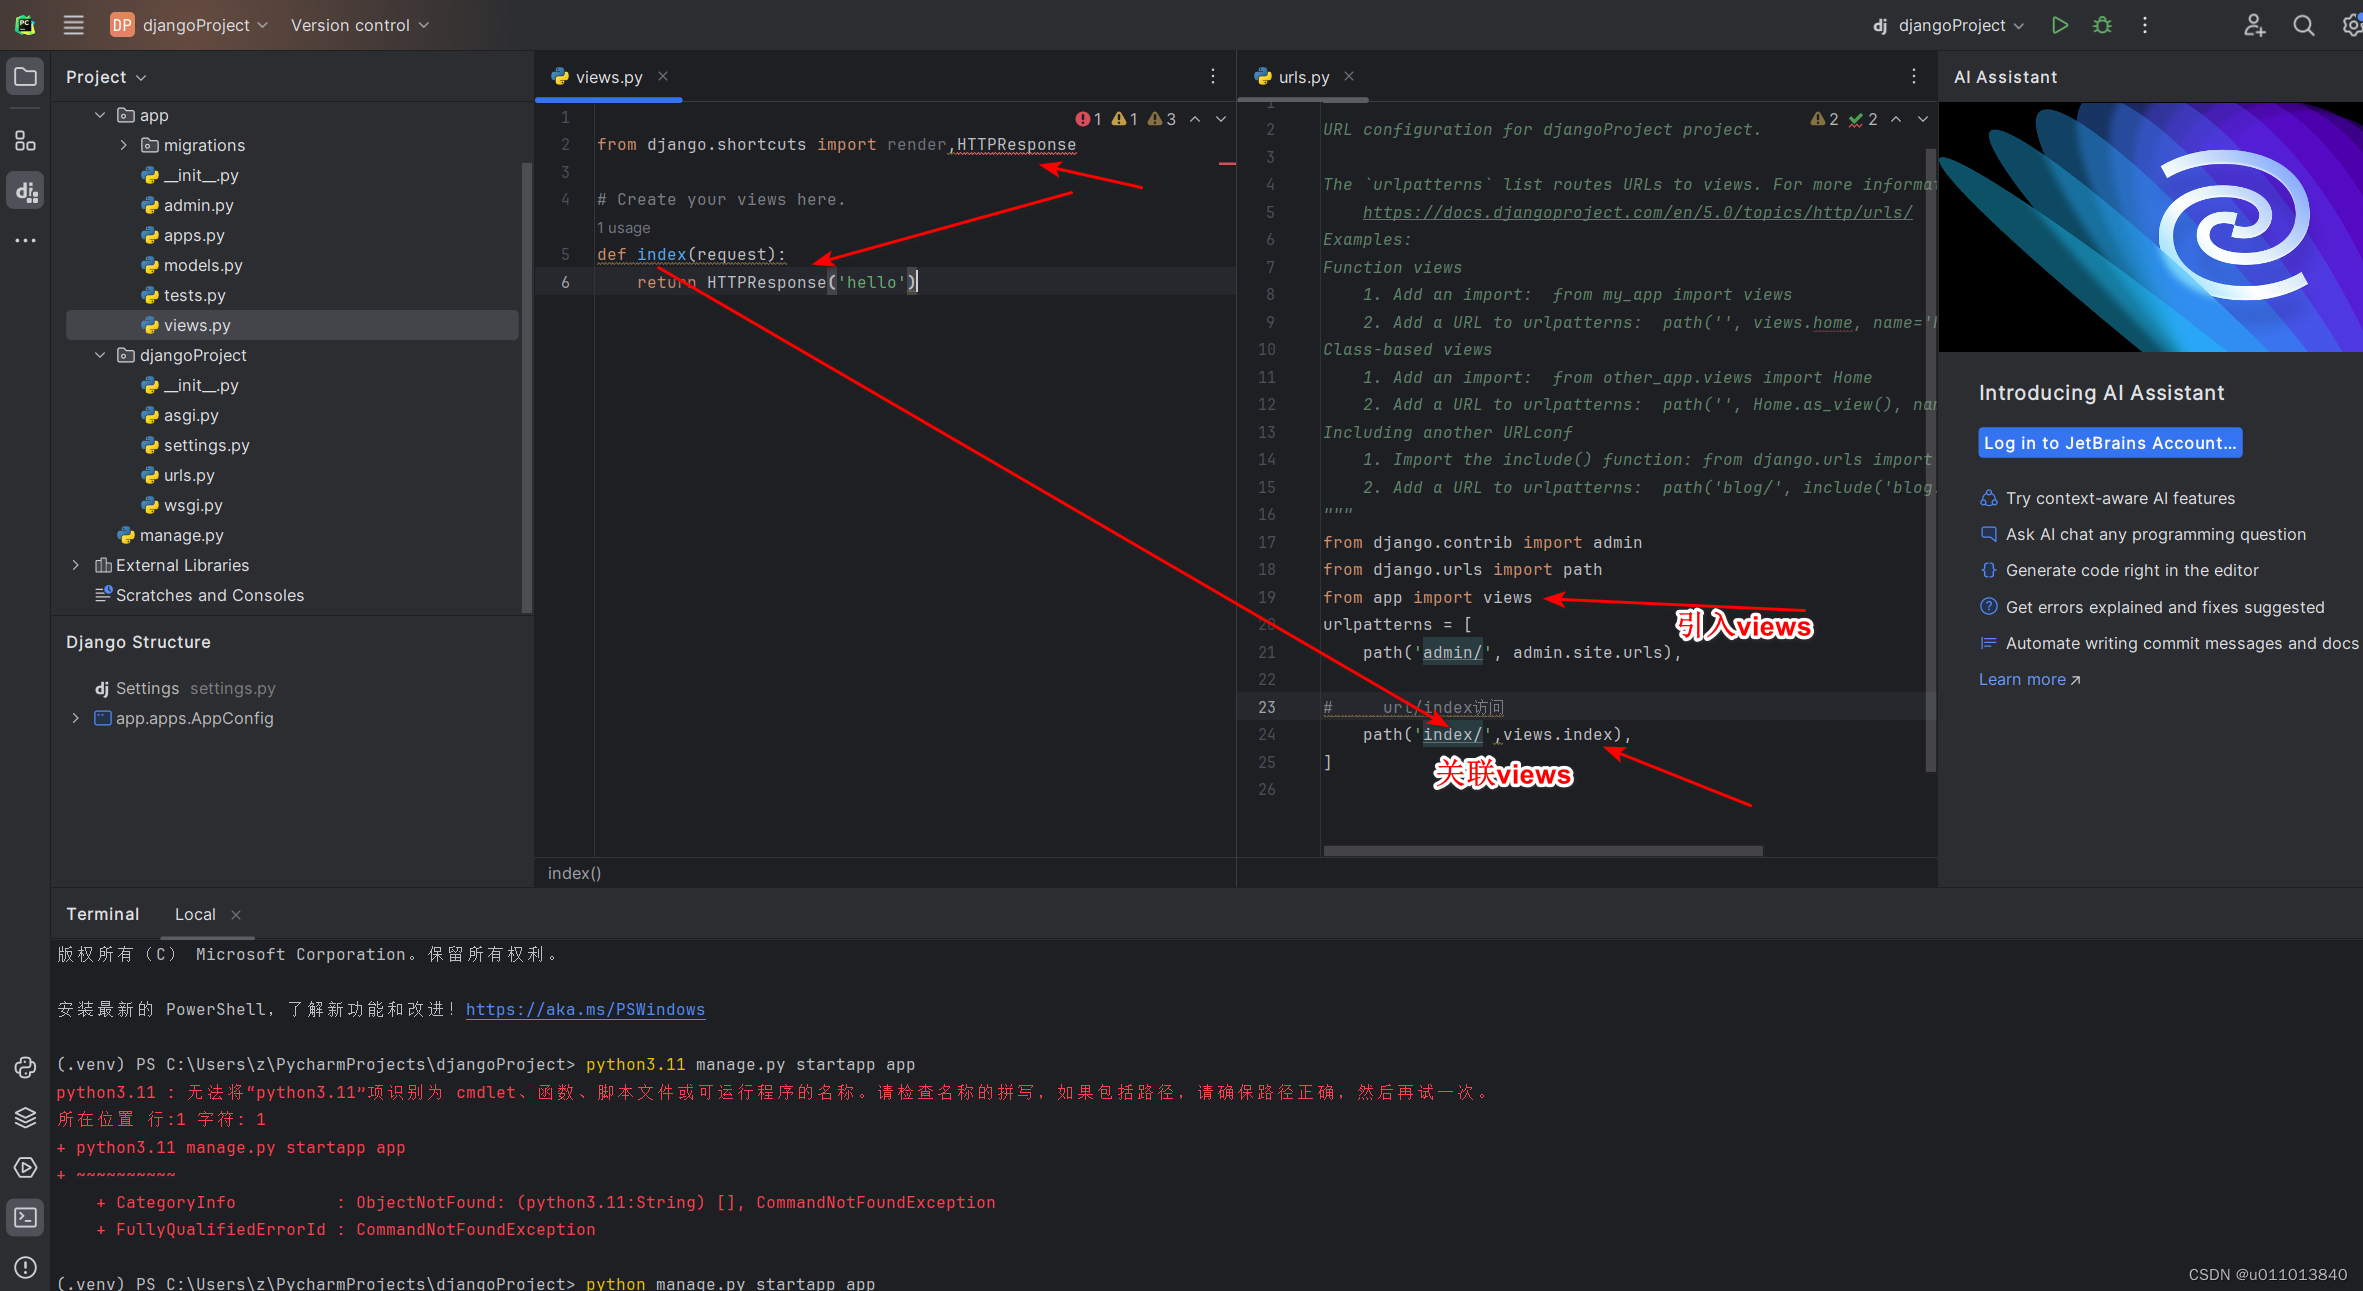The height and width of the screenshot is (1291, 2363).
Task: Click the green Run button
Action: (x=2059, y=25)
